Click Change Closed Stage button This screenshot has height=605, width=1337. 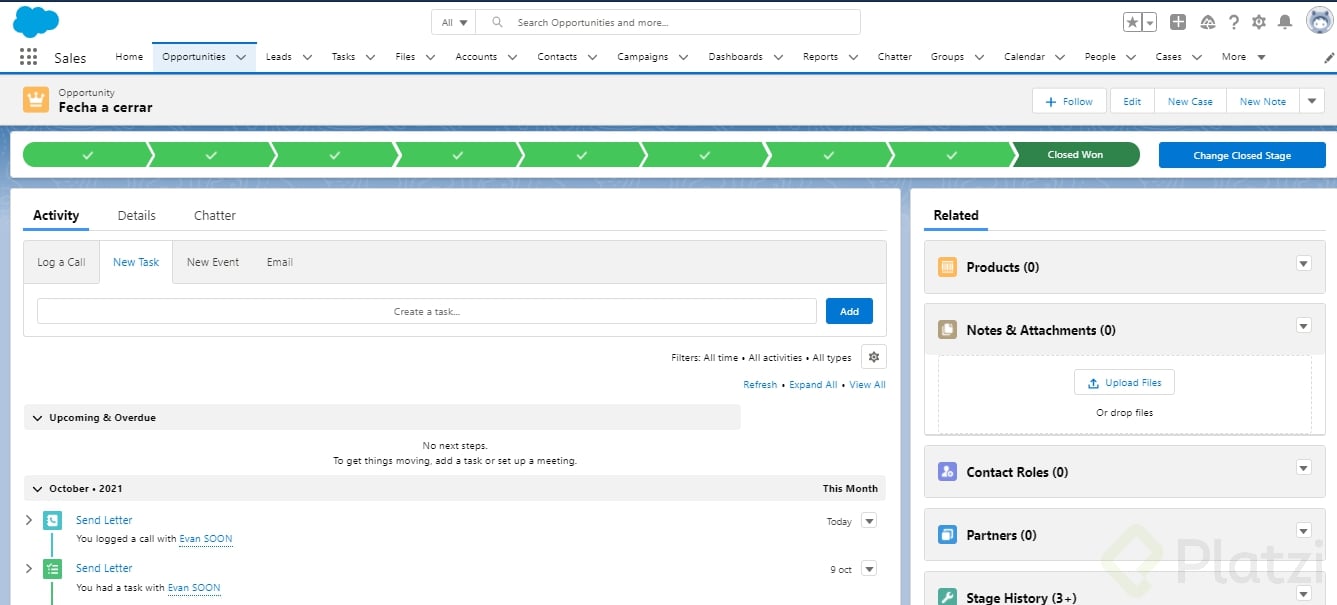pyautogui.click(x=1242, y=155)
